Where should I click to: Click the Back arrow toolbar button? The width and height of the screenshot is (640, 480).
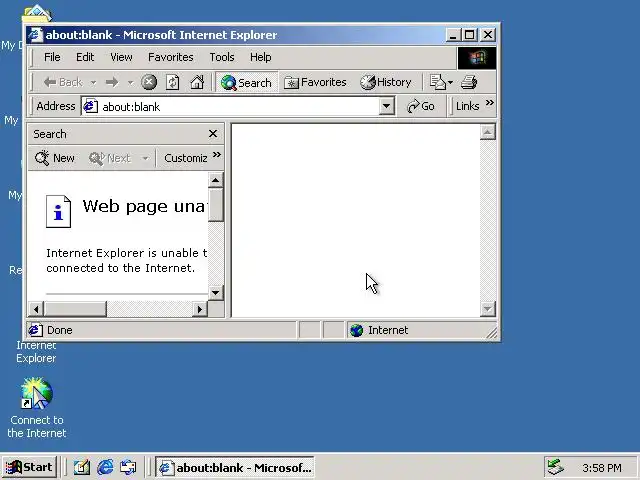point(63,82)
